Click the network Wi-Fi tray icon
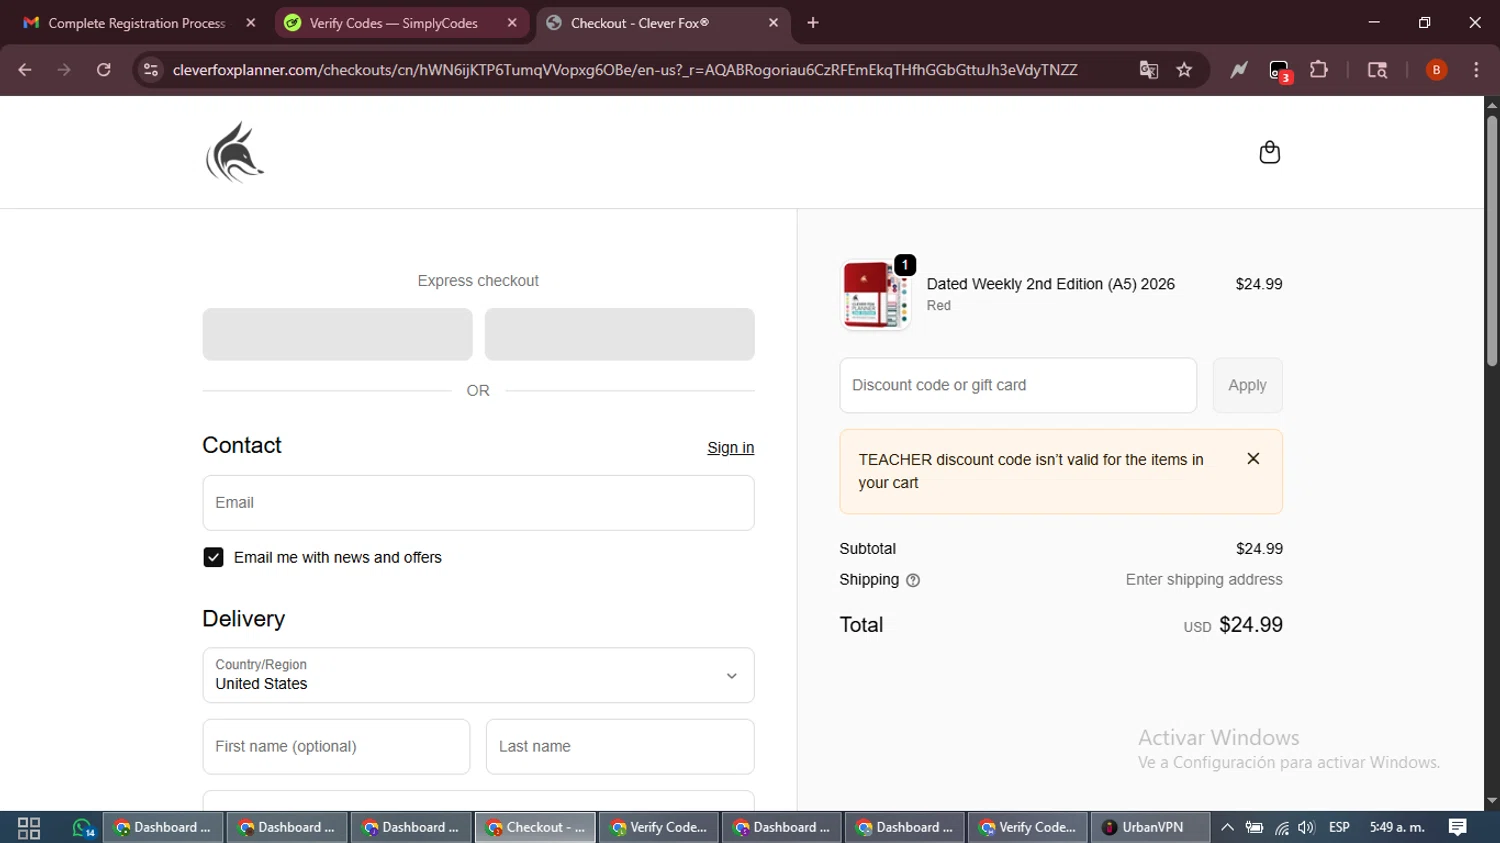The height and width of the screenshot is (843, 1500). [x=1281, y=828]
